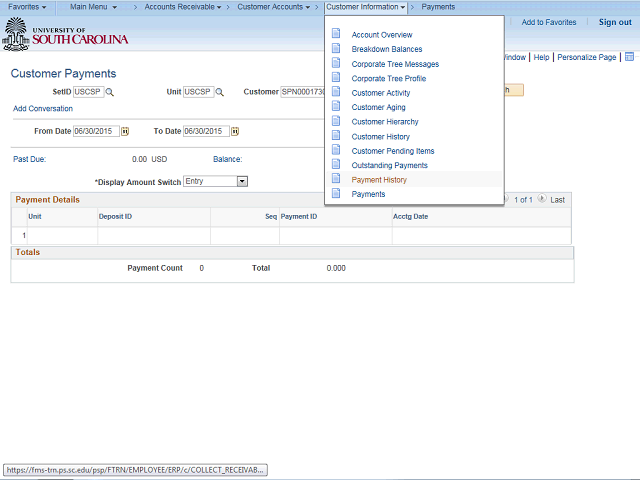Click into the SetID input field
The height and width of the screenshot is (480, 640).
pos(88,92)
